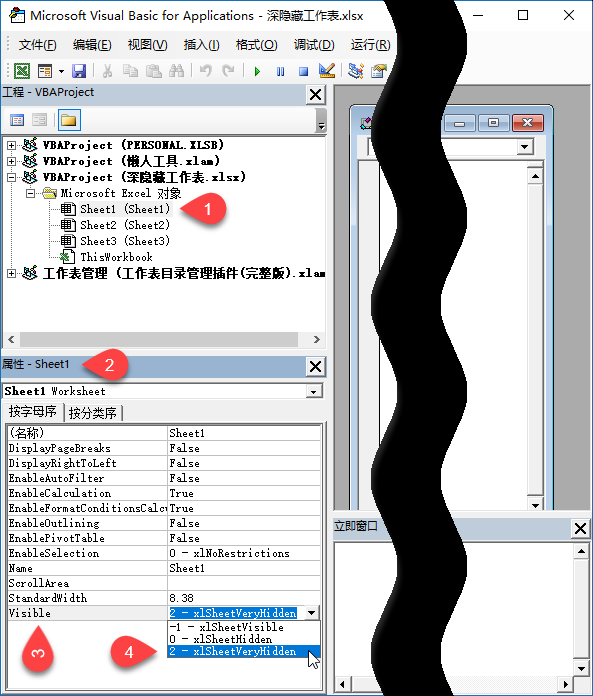The height and width of the screenshot is (696, 593).
Task: Expand VBAProject (PERSONAL.XLSB) node
Action: click(12, 145)
